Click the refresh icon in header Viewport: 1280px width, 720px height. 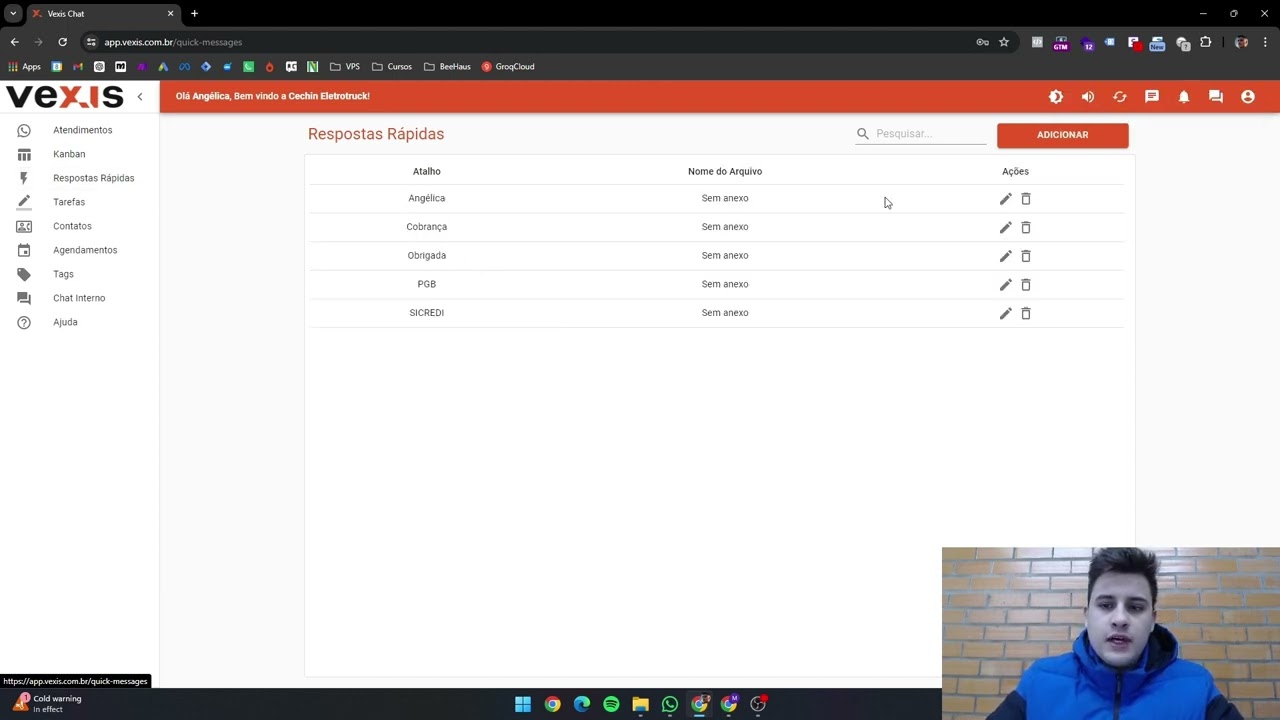(1120, 97)
